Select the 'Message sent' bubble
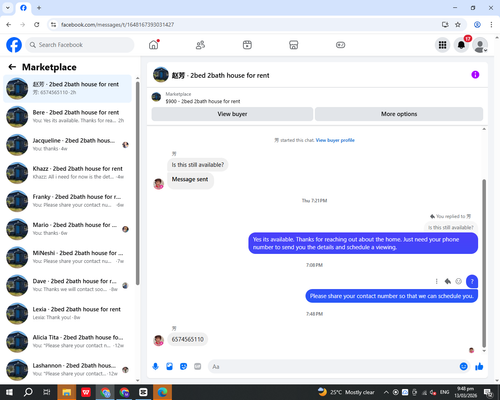The height and width of the screenshot is (400, 500). [x=190, y=180]
